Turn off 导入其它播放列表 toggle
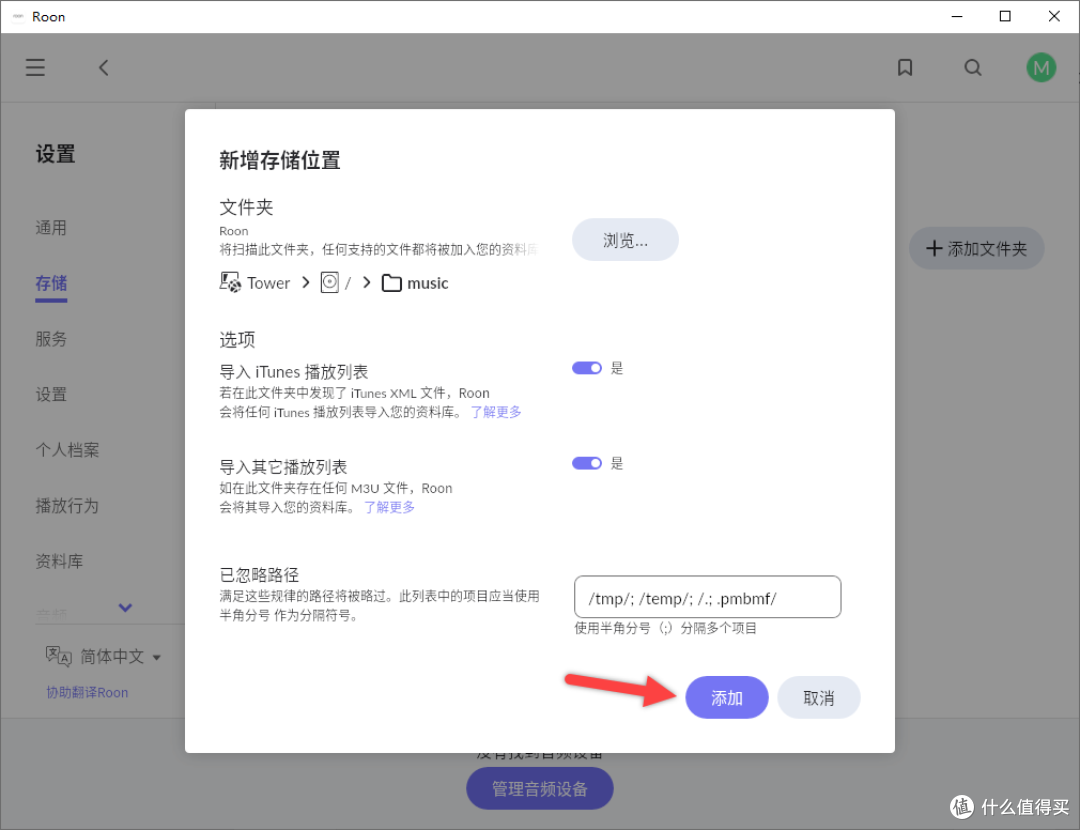 [587, 463]
